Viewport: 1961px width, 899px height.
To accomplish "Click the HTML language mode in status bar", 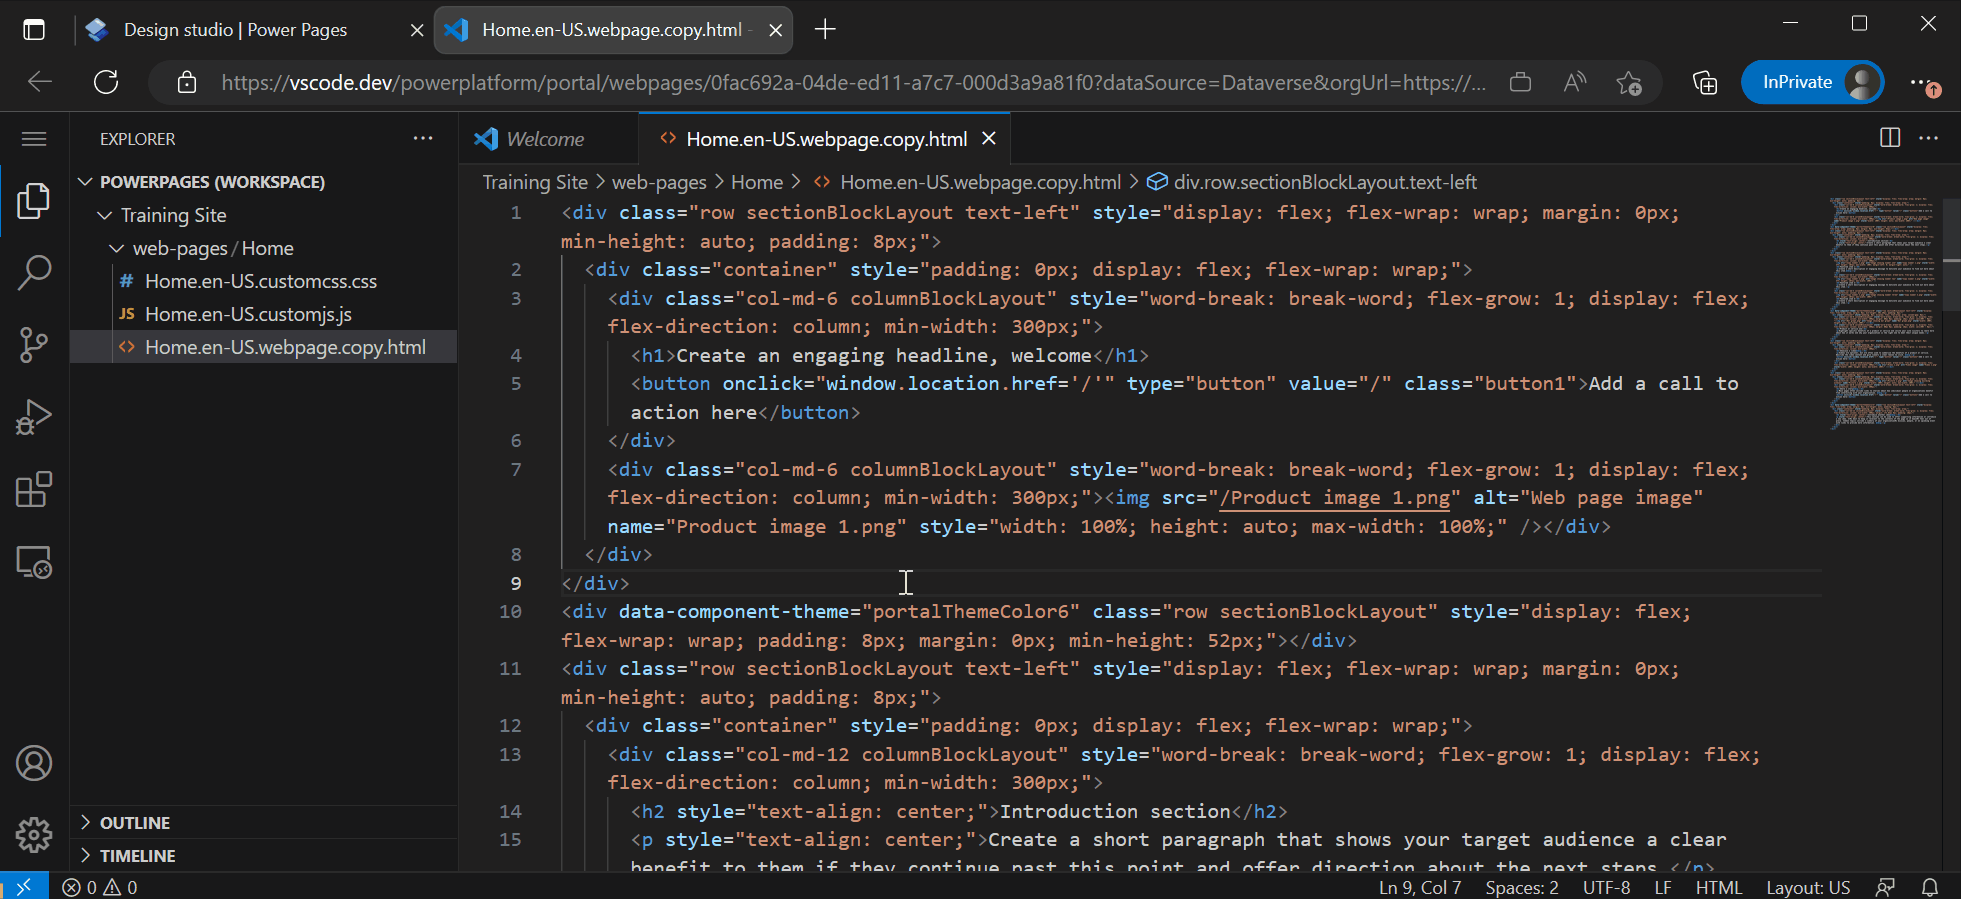I will tap(1718, 887).
